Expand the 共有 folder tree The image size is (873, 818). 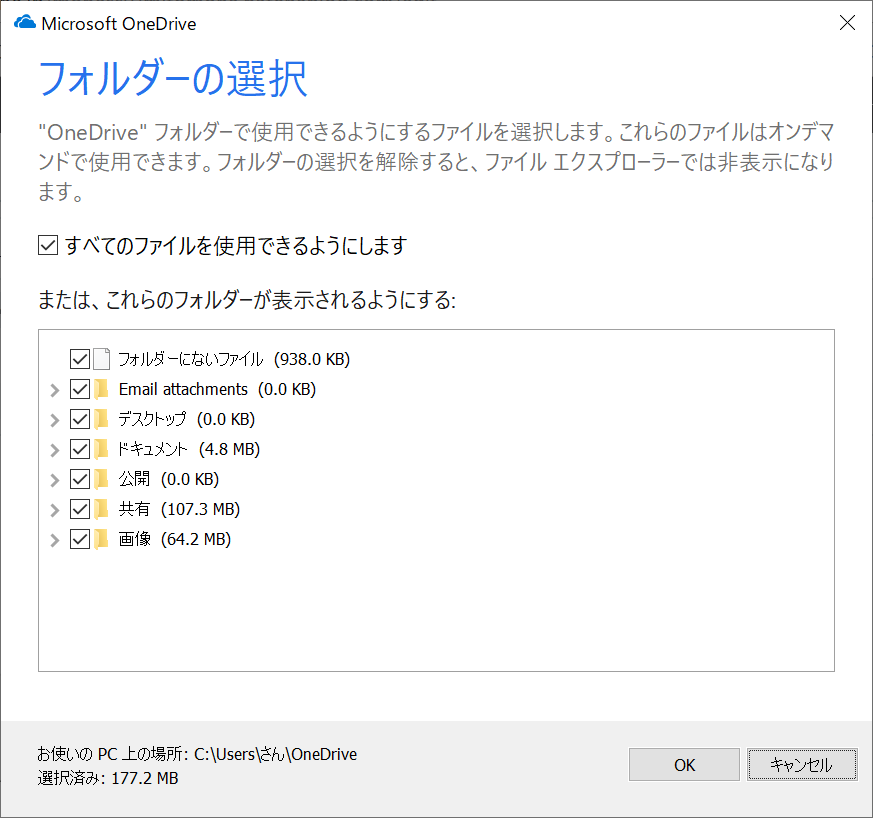click(55, 511)
